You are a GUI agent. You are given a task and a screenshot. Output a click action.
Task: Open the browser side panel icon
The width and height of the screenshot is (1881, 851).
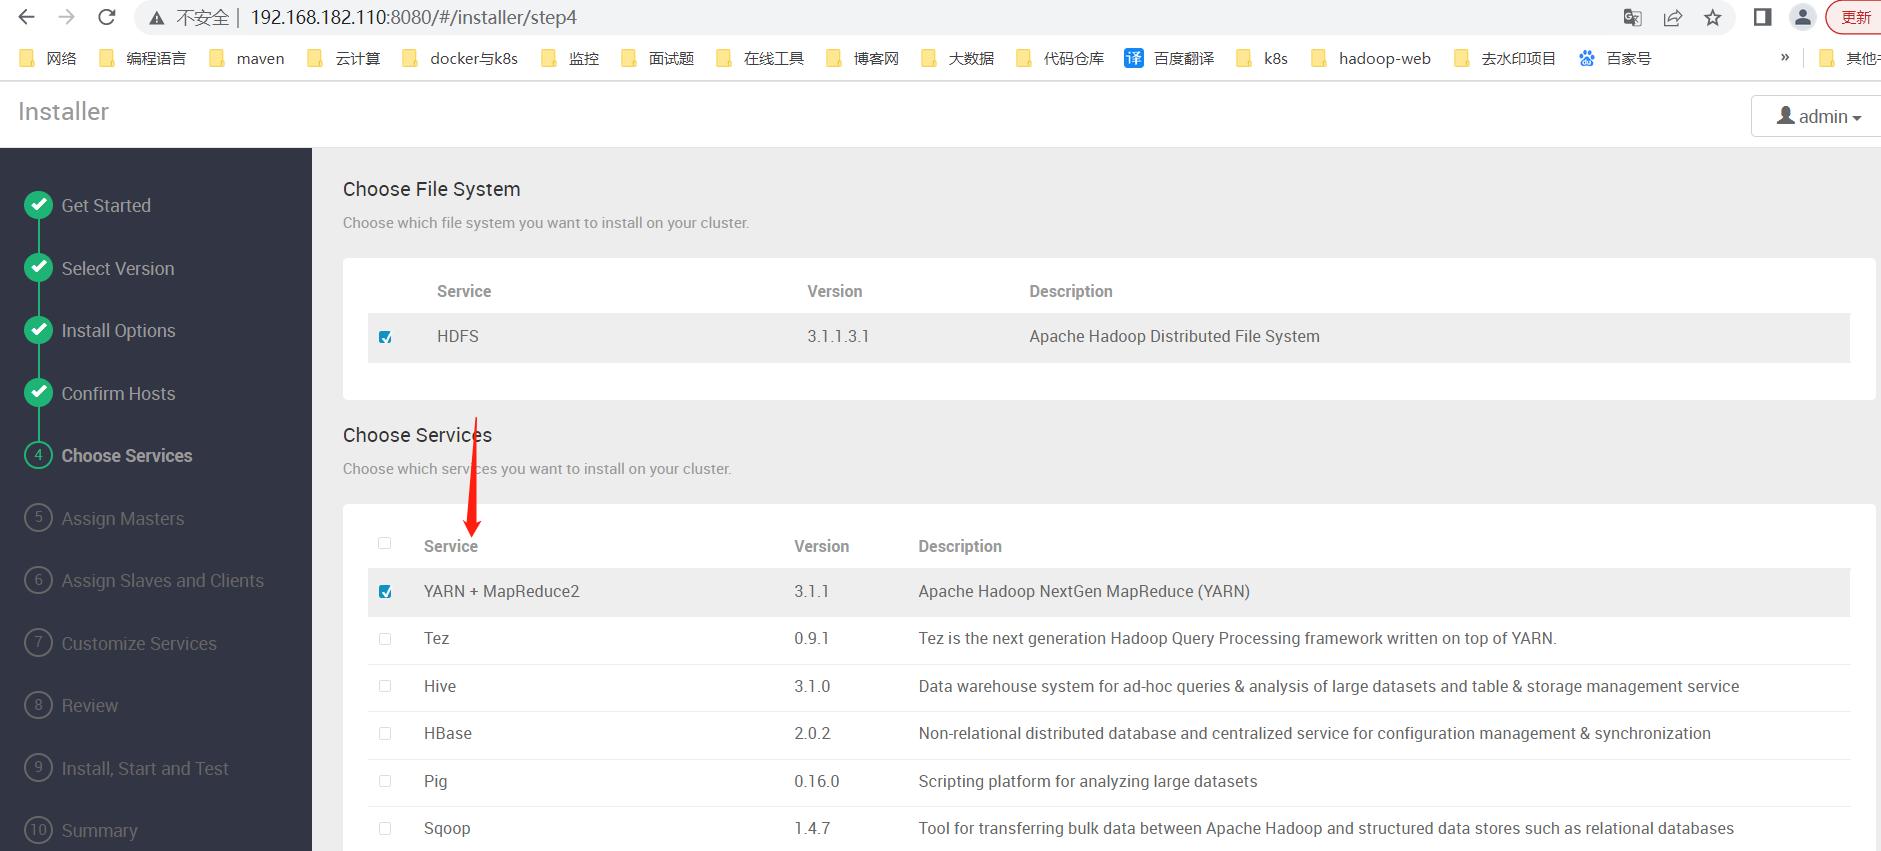[1763, 17]
